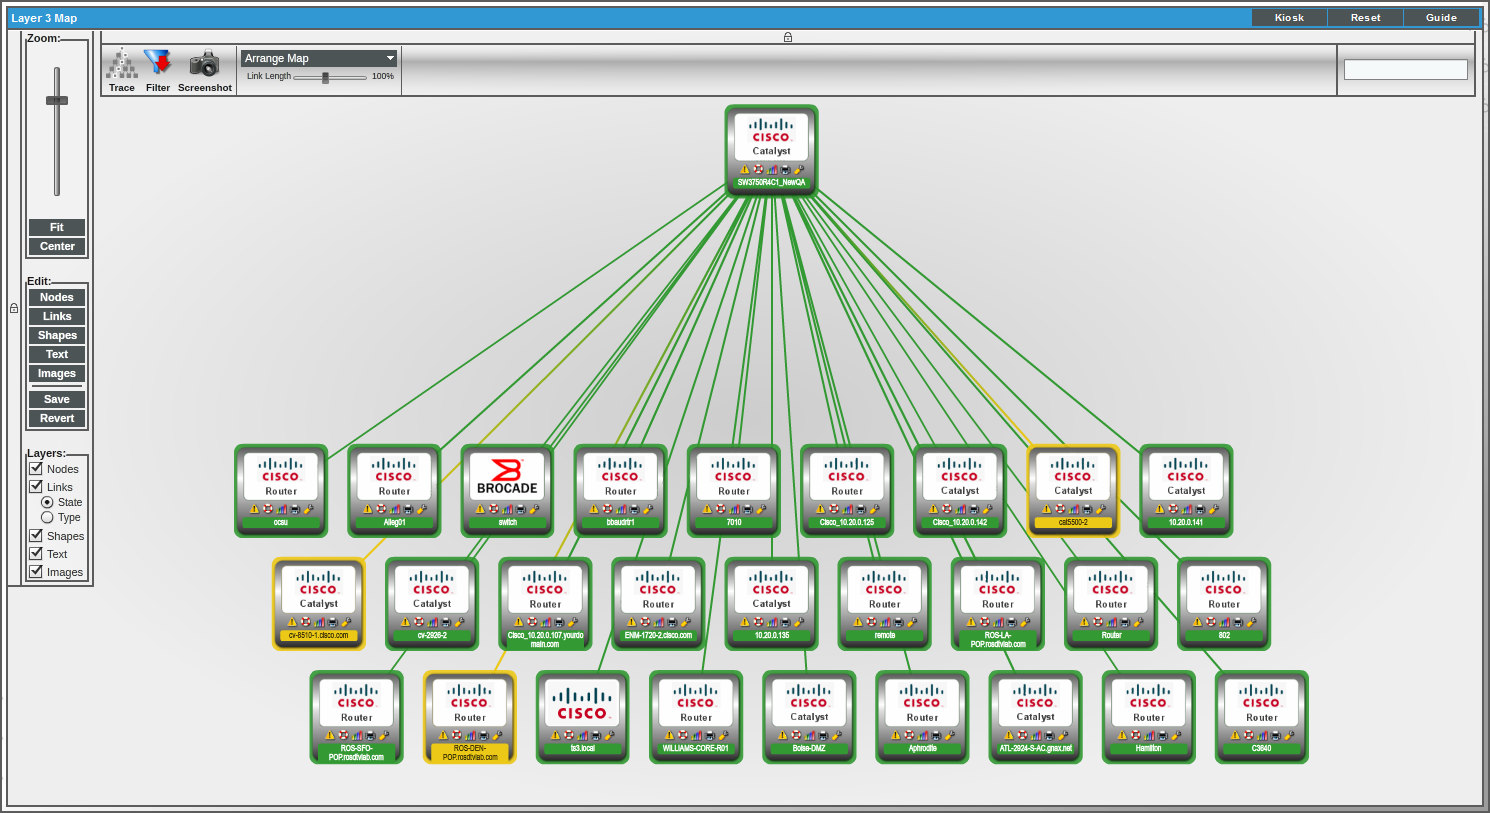
Task: Open warning icon on cv-8510-1.cisco.com node
Action: coord(292,622)
